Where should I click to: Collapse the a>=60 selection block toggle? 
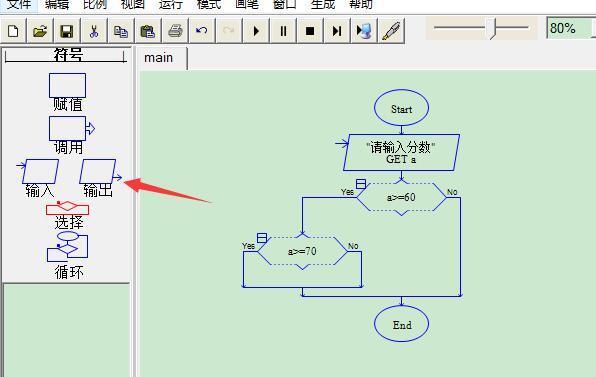pyautogui.click(x=361, y=184)
